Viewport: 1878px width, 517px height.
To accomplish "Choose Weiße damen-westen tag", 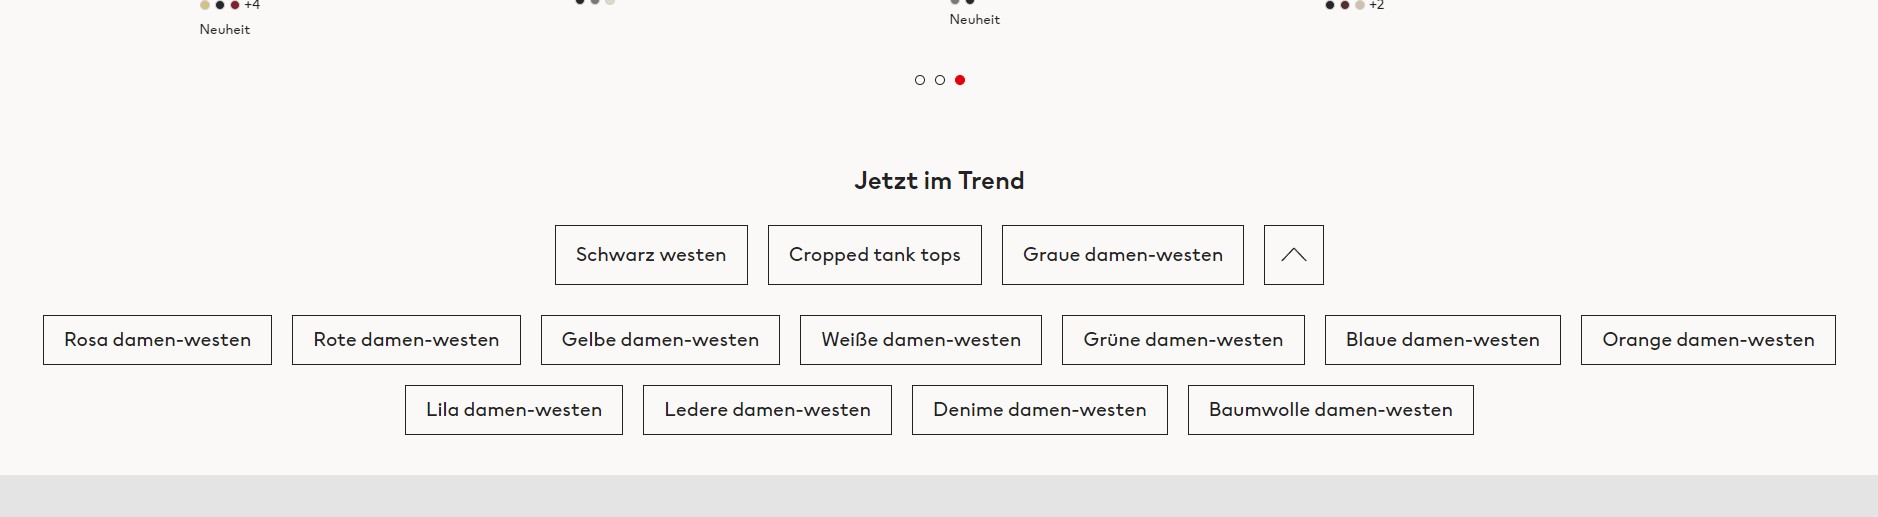I will 921,340.
